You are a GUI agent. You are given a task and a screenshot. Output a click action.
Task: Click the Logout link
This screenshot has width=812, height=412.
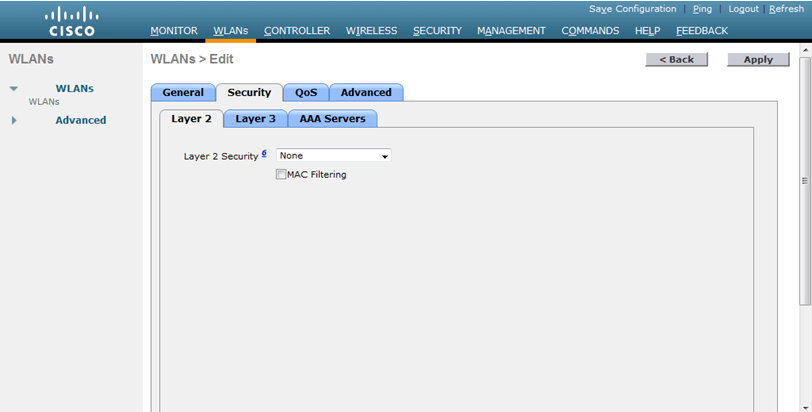tap(743, 9)
